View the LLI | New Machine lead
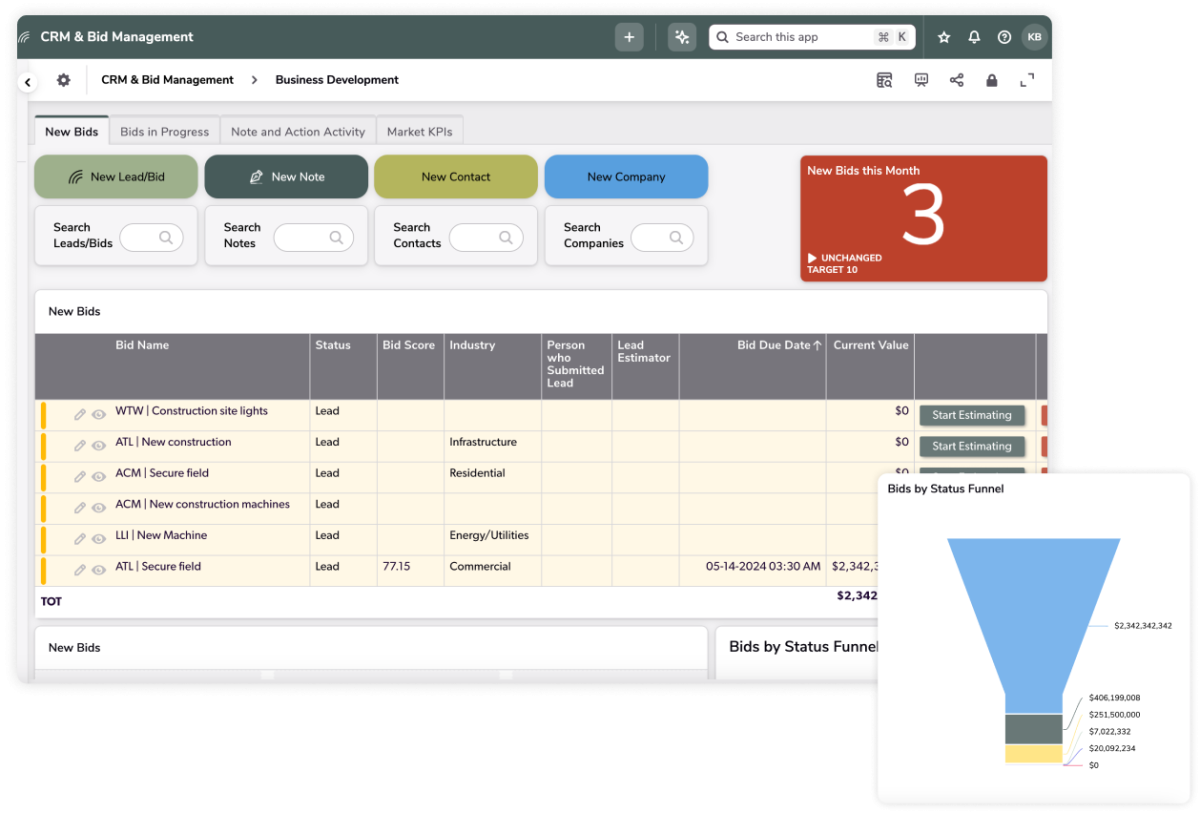Image resolution: width=1200 pixels, height=813 pixels. click(x=99, y=535)
